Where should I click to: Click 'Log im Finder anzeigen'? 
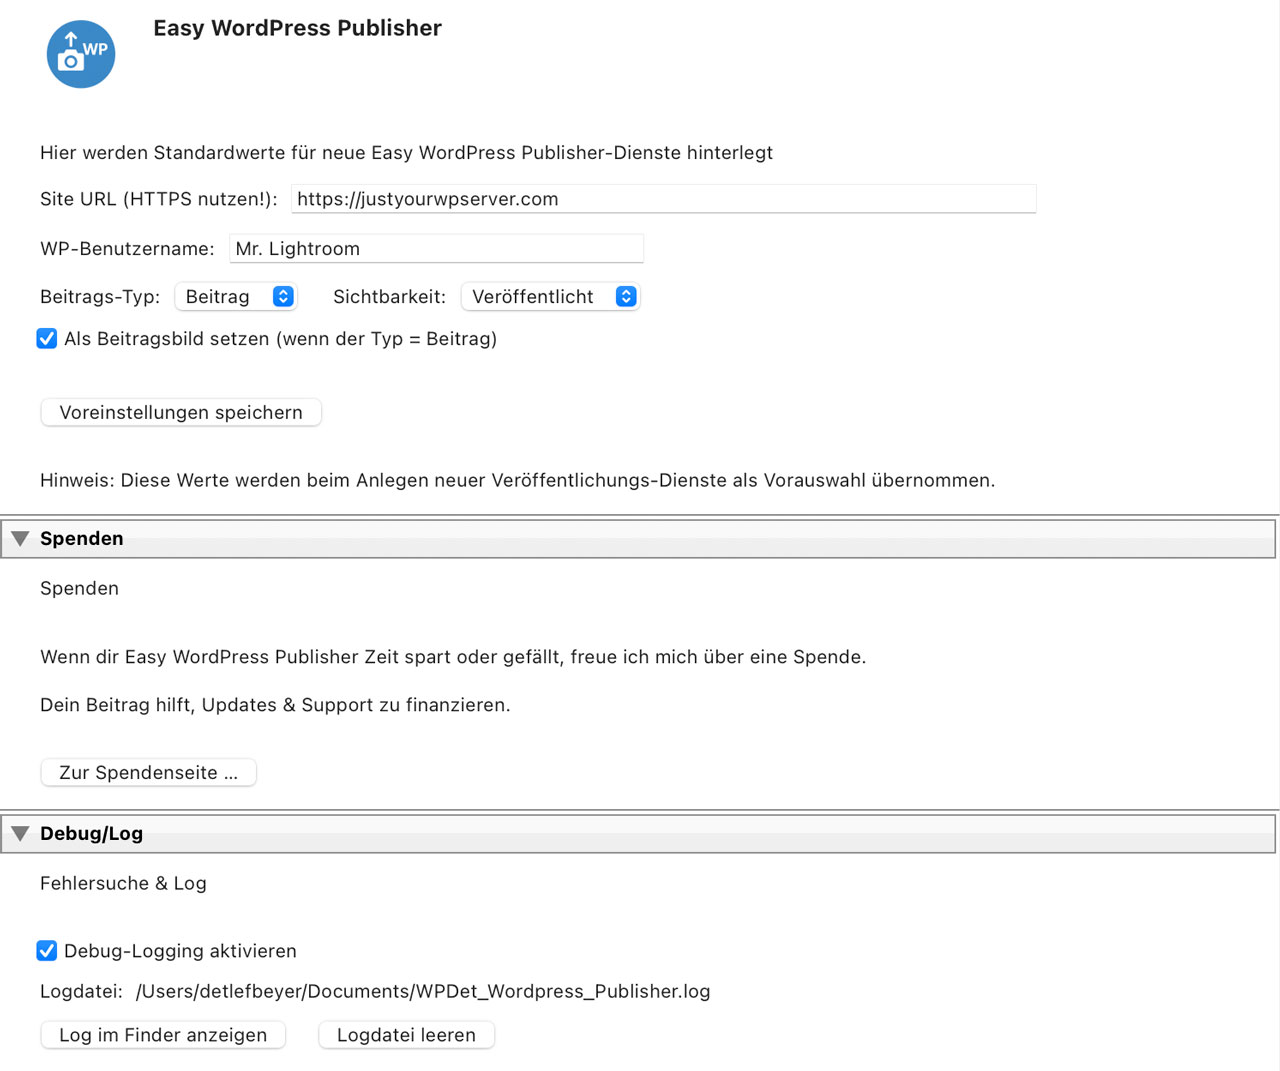click(x=162, y=1035)
